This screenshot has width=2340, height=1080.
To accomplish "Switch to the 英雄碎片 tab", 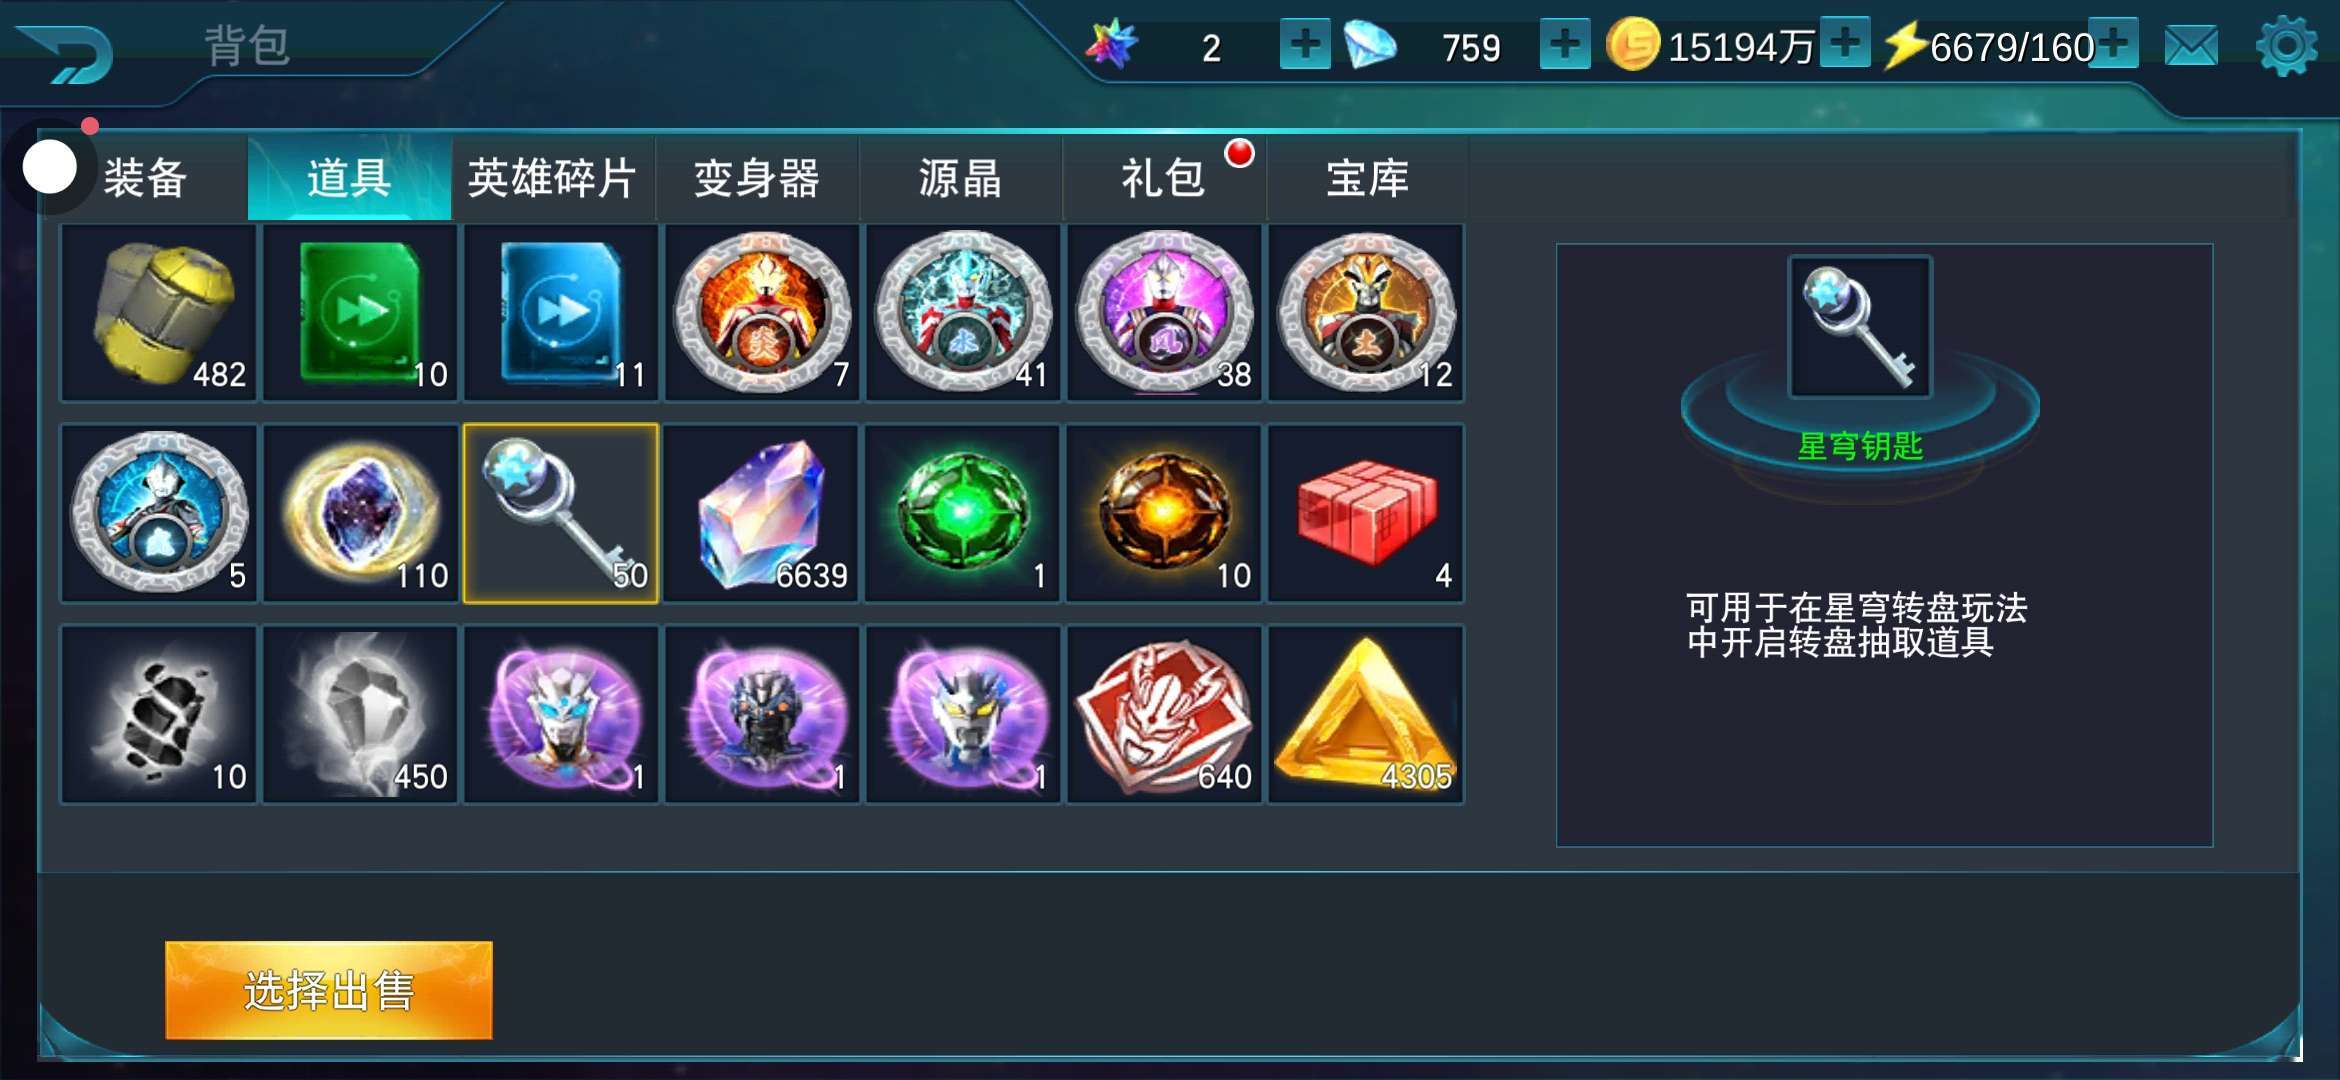I will (553, 178).
